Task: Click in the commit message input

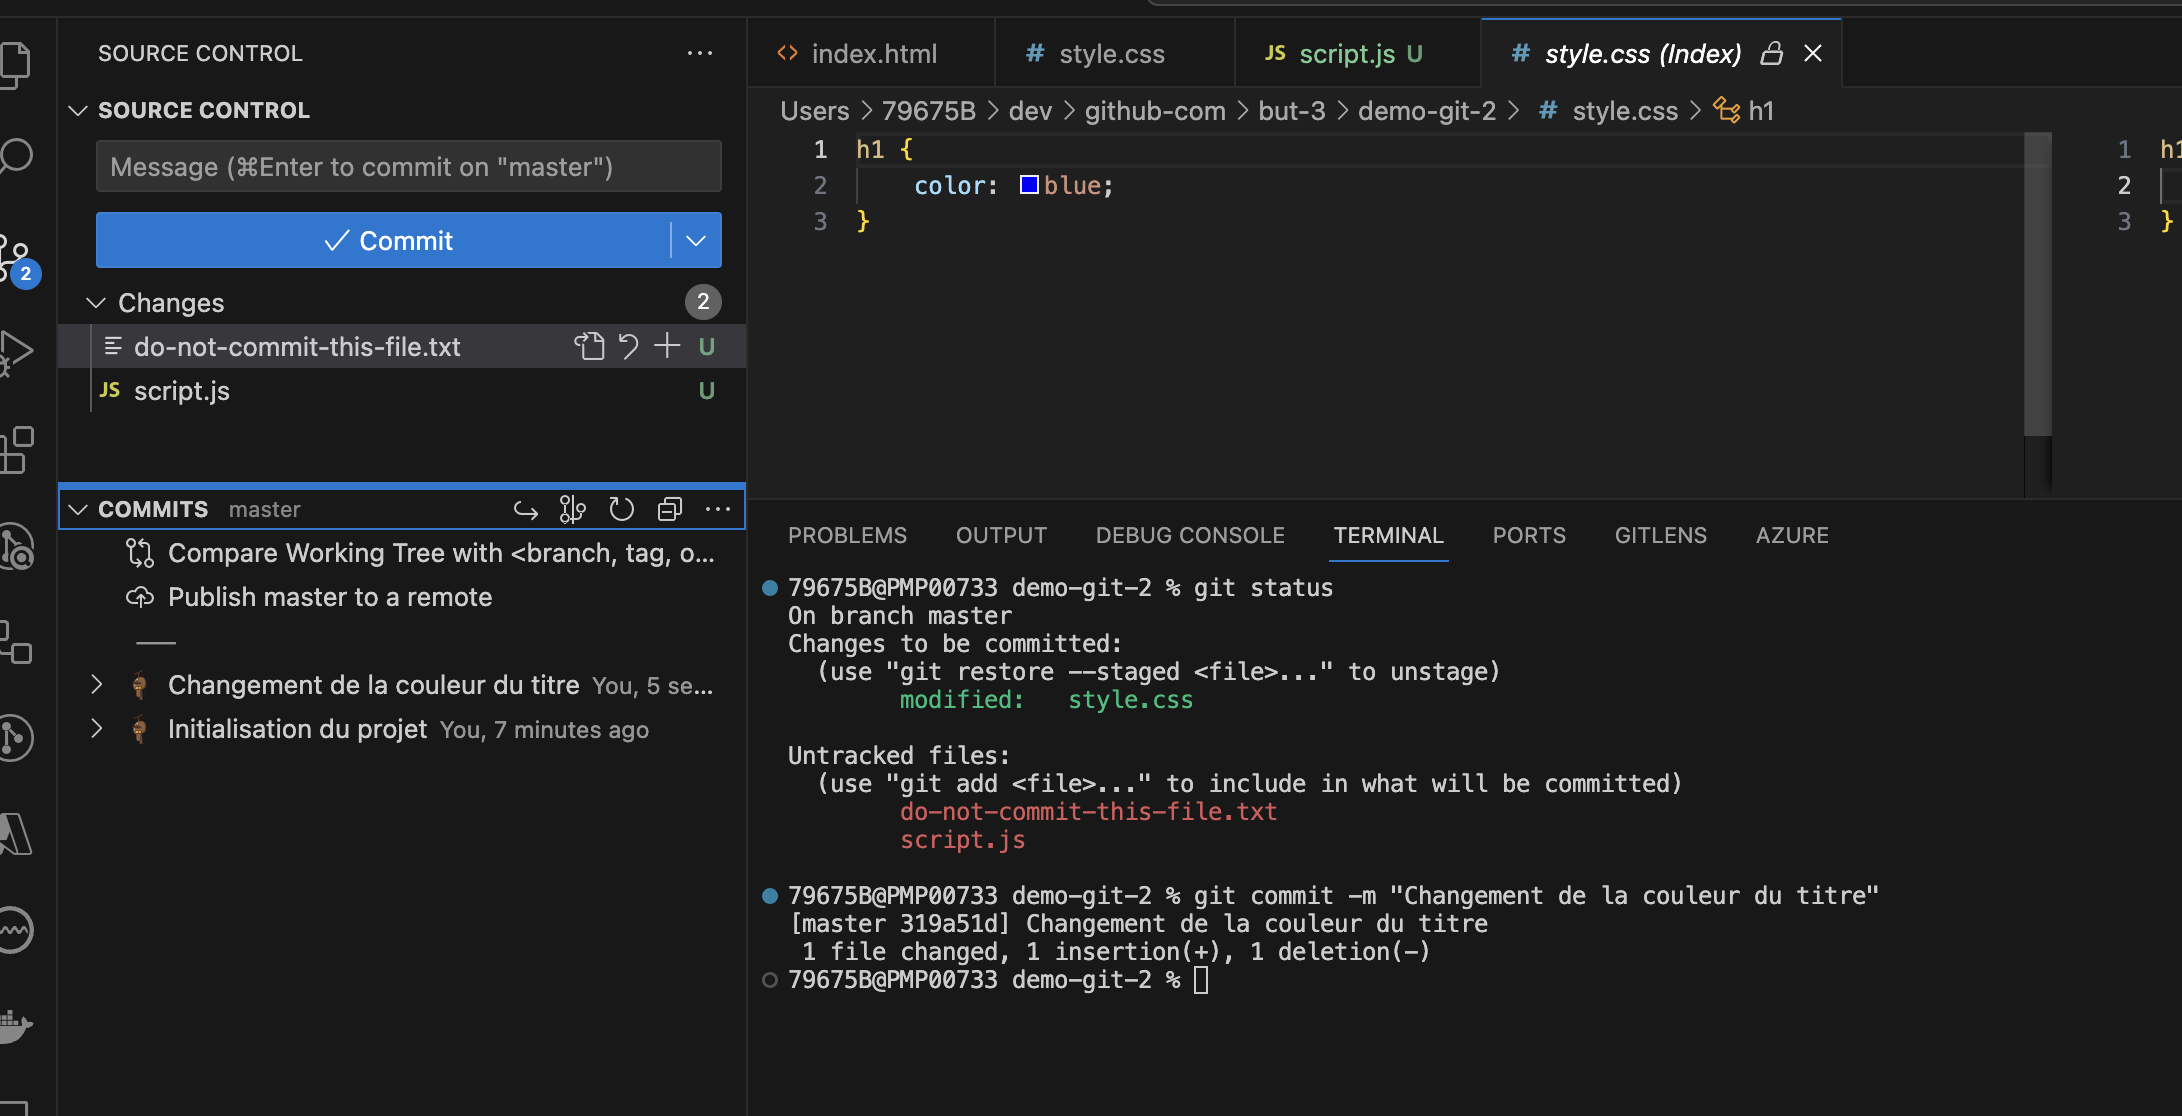Action: [x=408, y=166]
